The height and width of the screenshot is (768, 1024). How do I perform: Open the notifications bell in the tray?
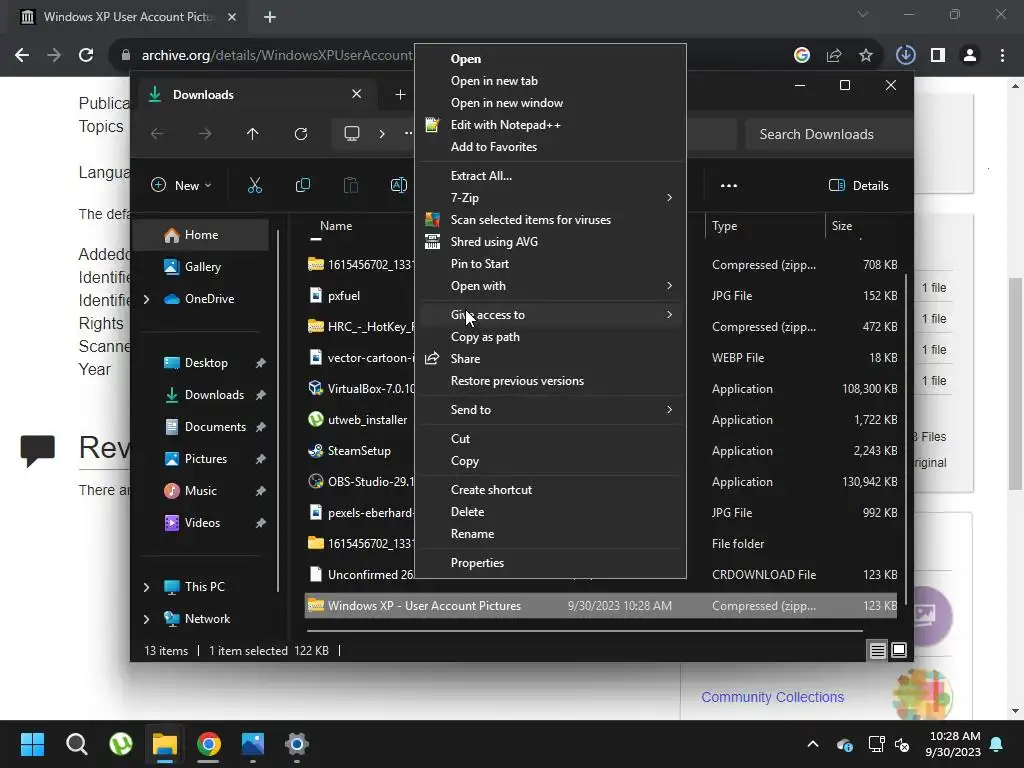[x=997, y=744]
